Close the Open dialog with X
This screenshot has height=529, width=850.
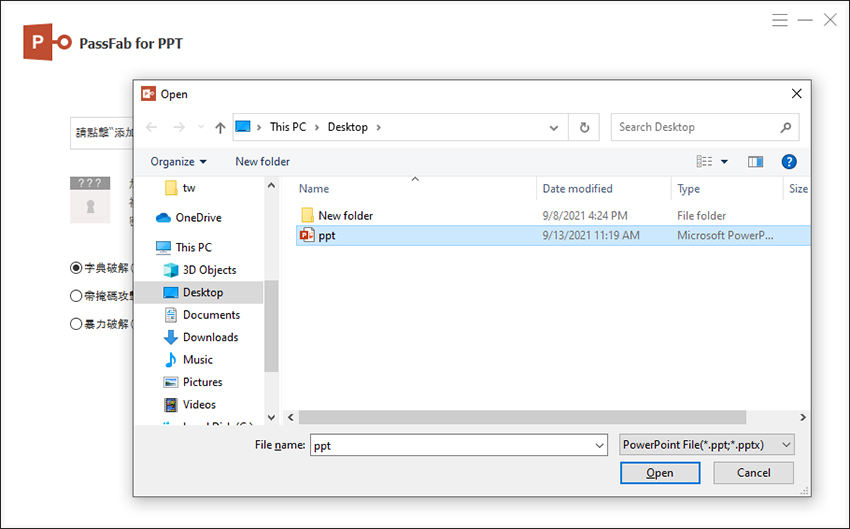(796, 94)
